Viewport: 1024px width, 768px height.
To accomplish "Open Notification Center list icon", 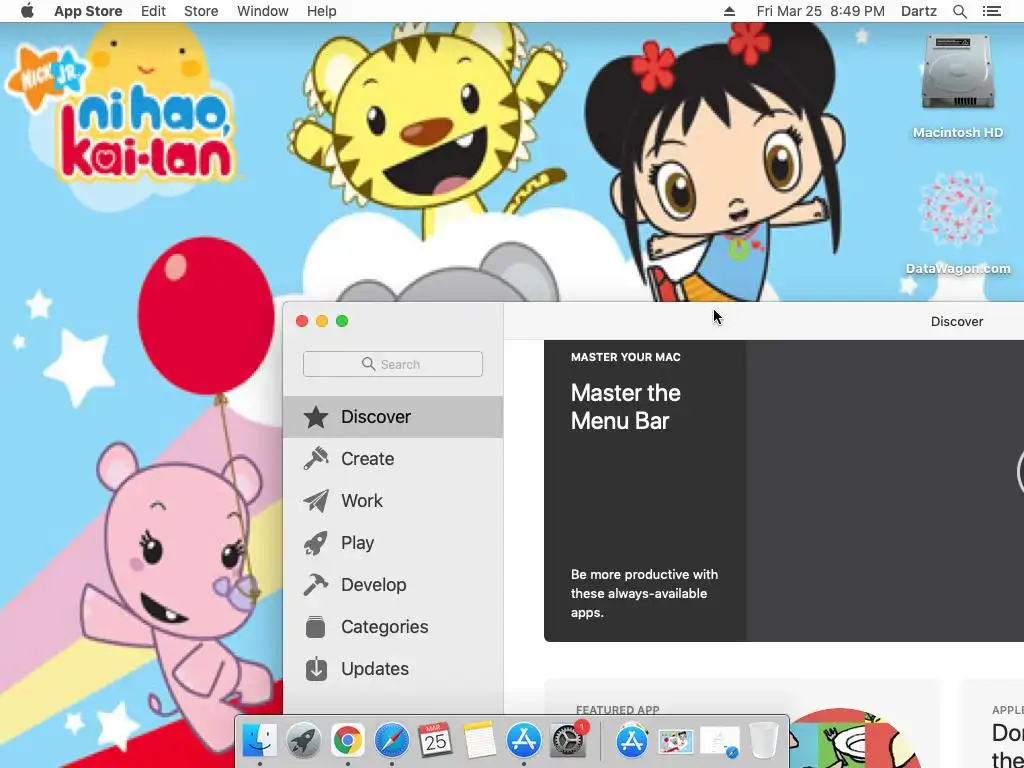I will 991,11.
